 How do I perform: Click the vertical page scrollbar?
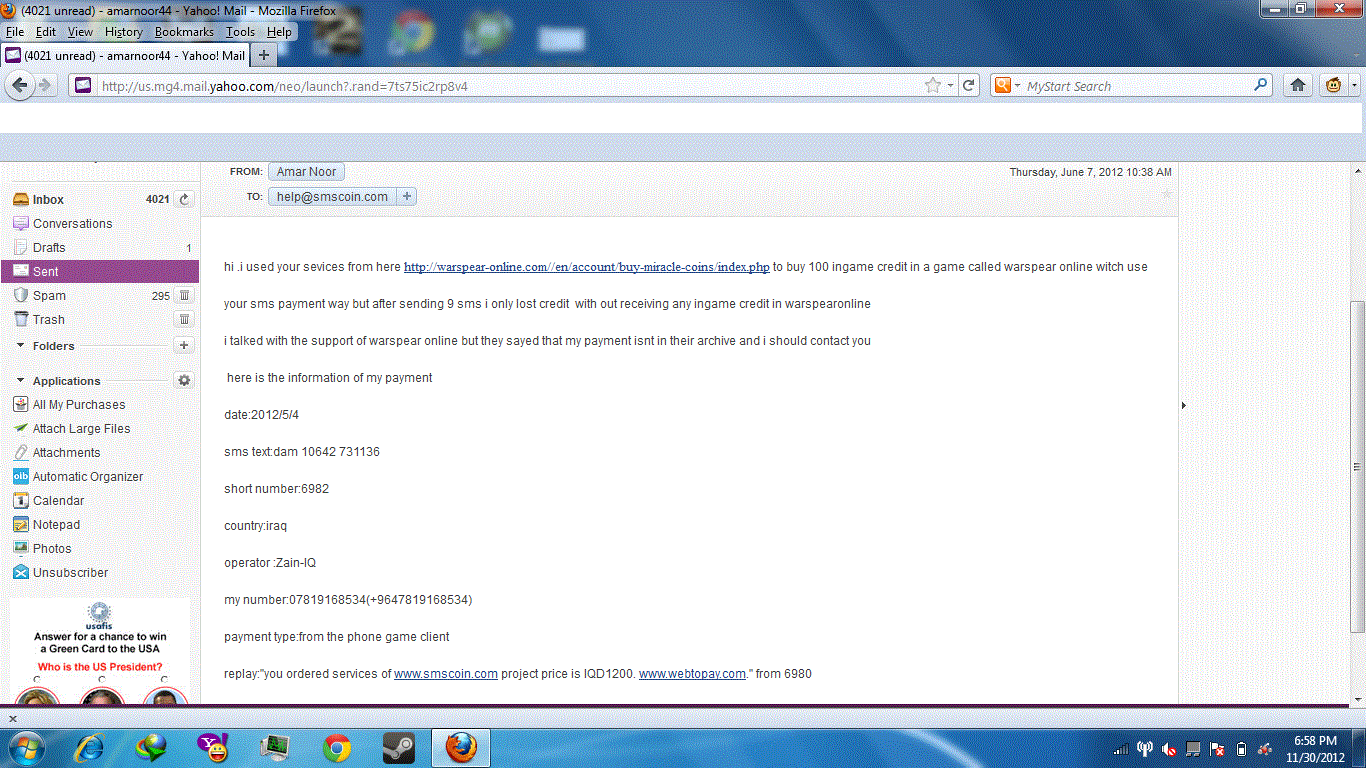(x=1357, y=466)
